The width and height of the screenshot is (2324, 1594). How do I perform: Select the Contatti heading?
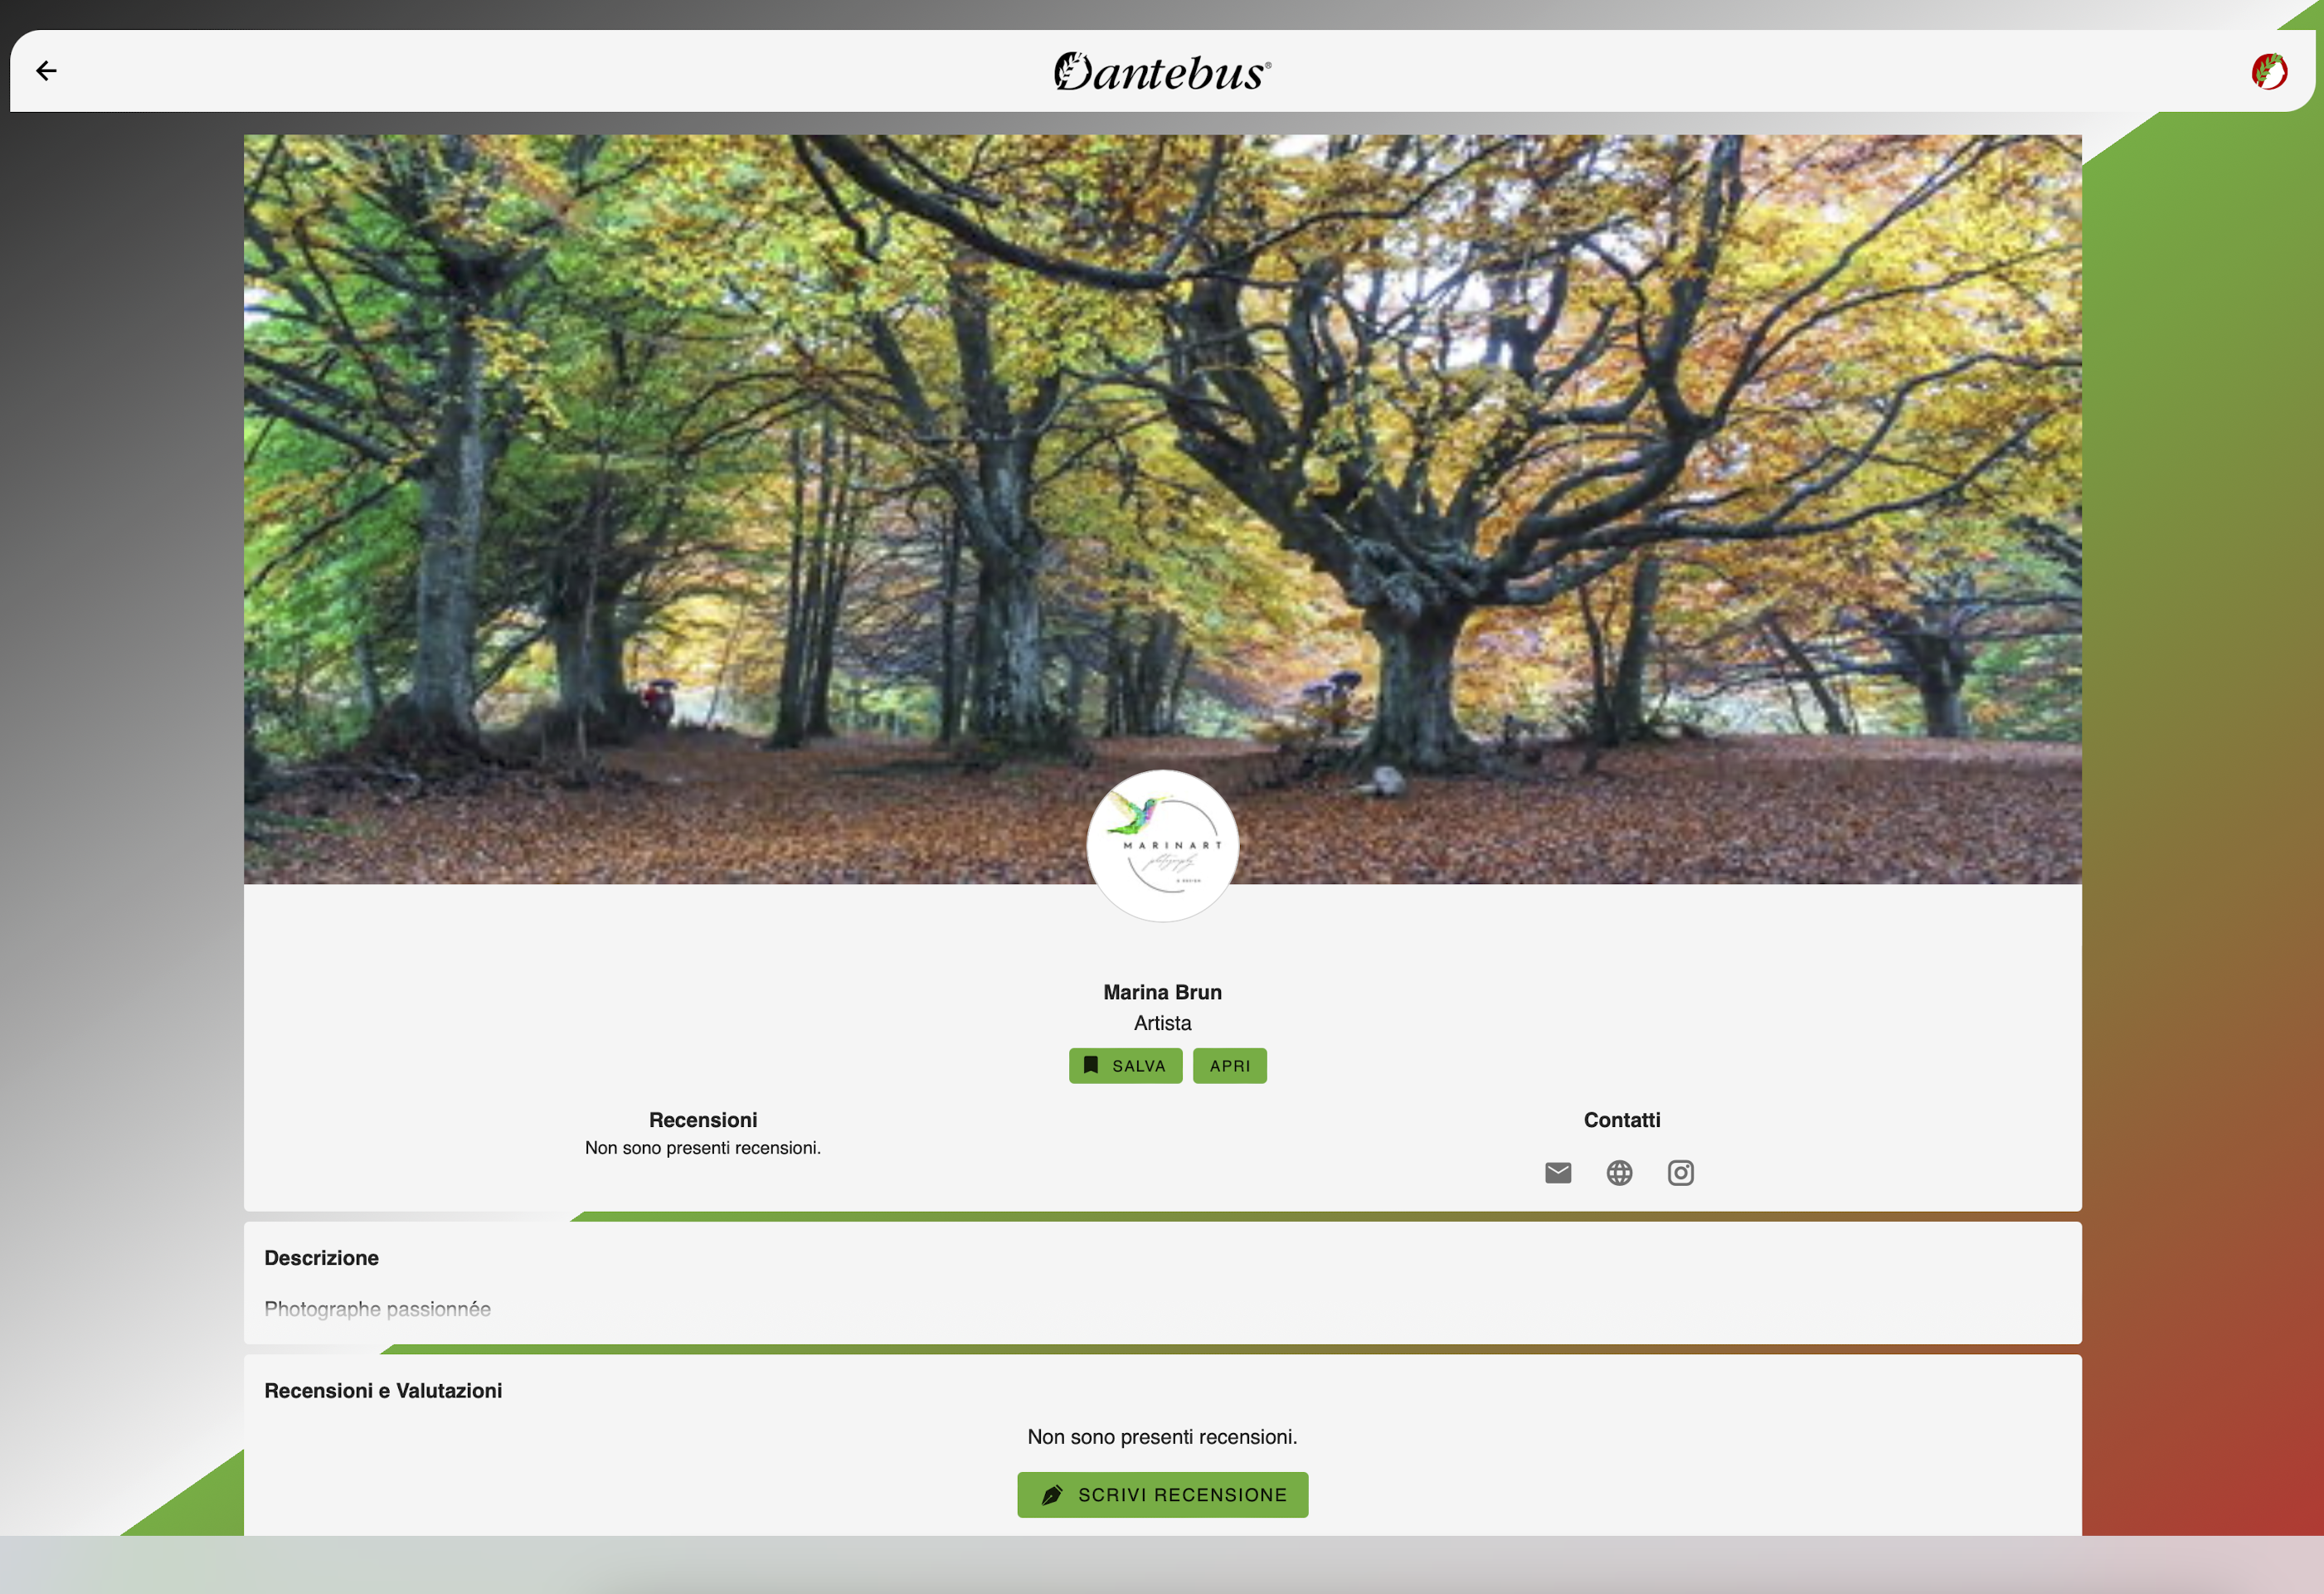1621,1120
